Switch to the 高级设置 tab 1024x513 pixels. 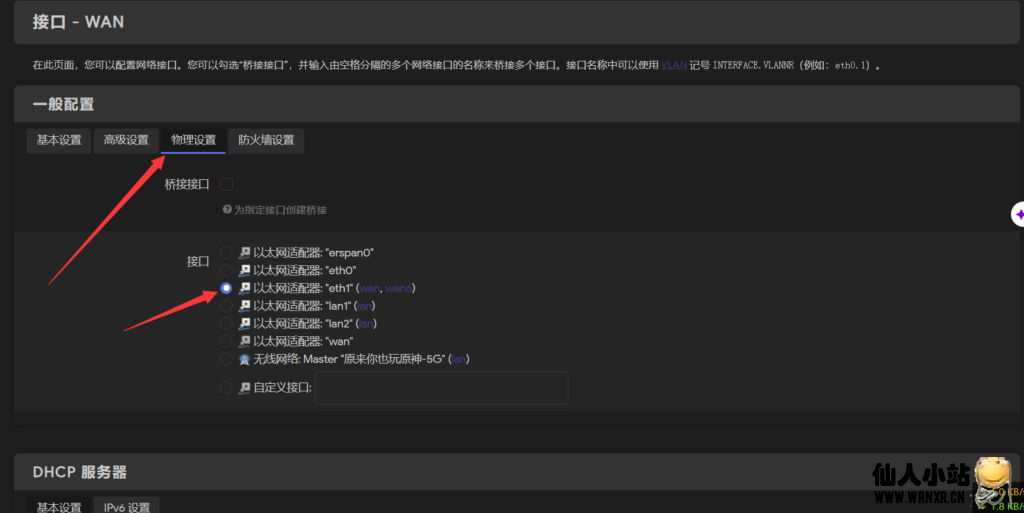(126, 140)
